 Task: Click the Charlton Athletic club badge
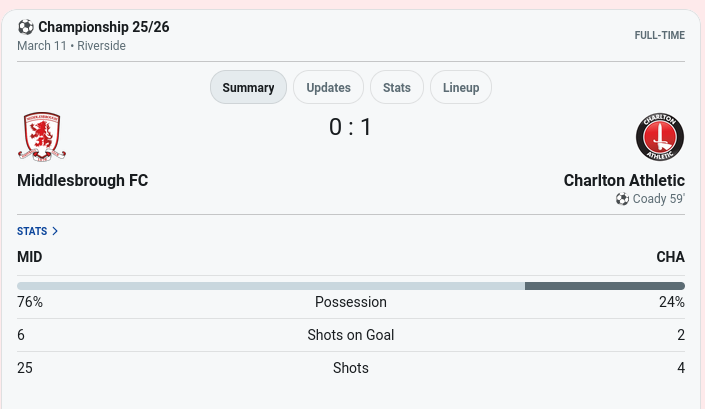point(660,137)
